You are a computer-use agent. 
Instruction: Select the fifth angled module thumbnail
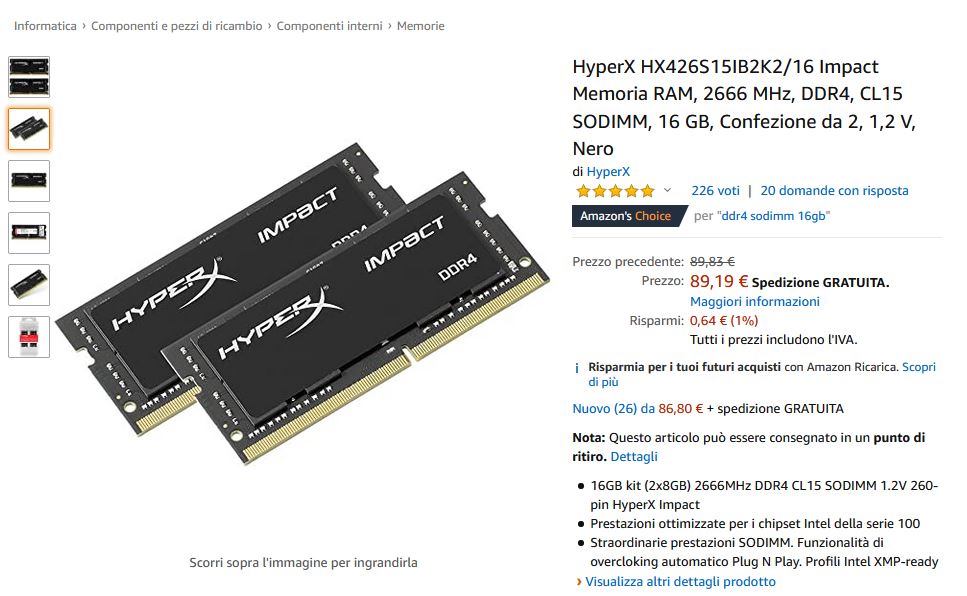point(29,285)
